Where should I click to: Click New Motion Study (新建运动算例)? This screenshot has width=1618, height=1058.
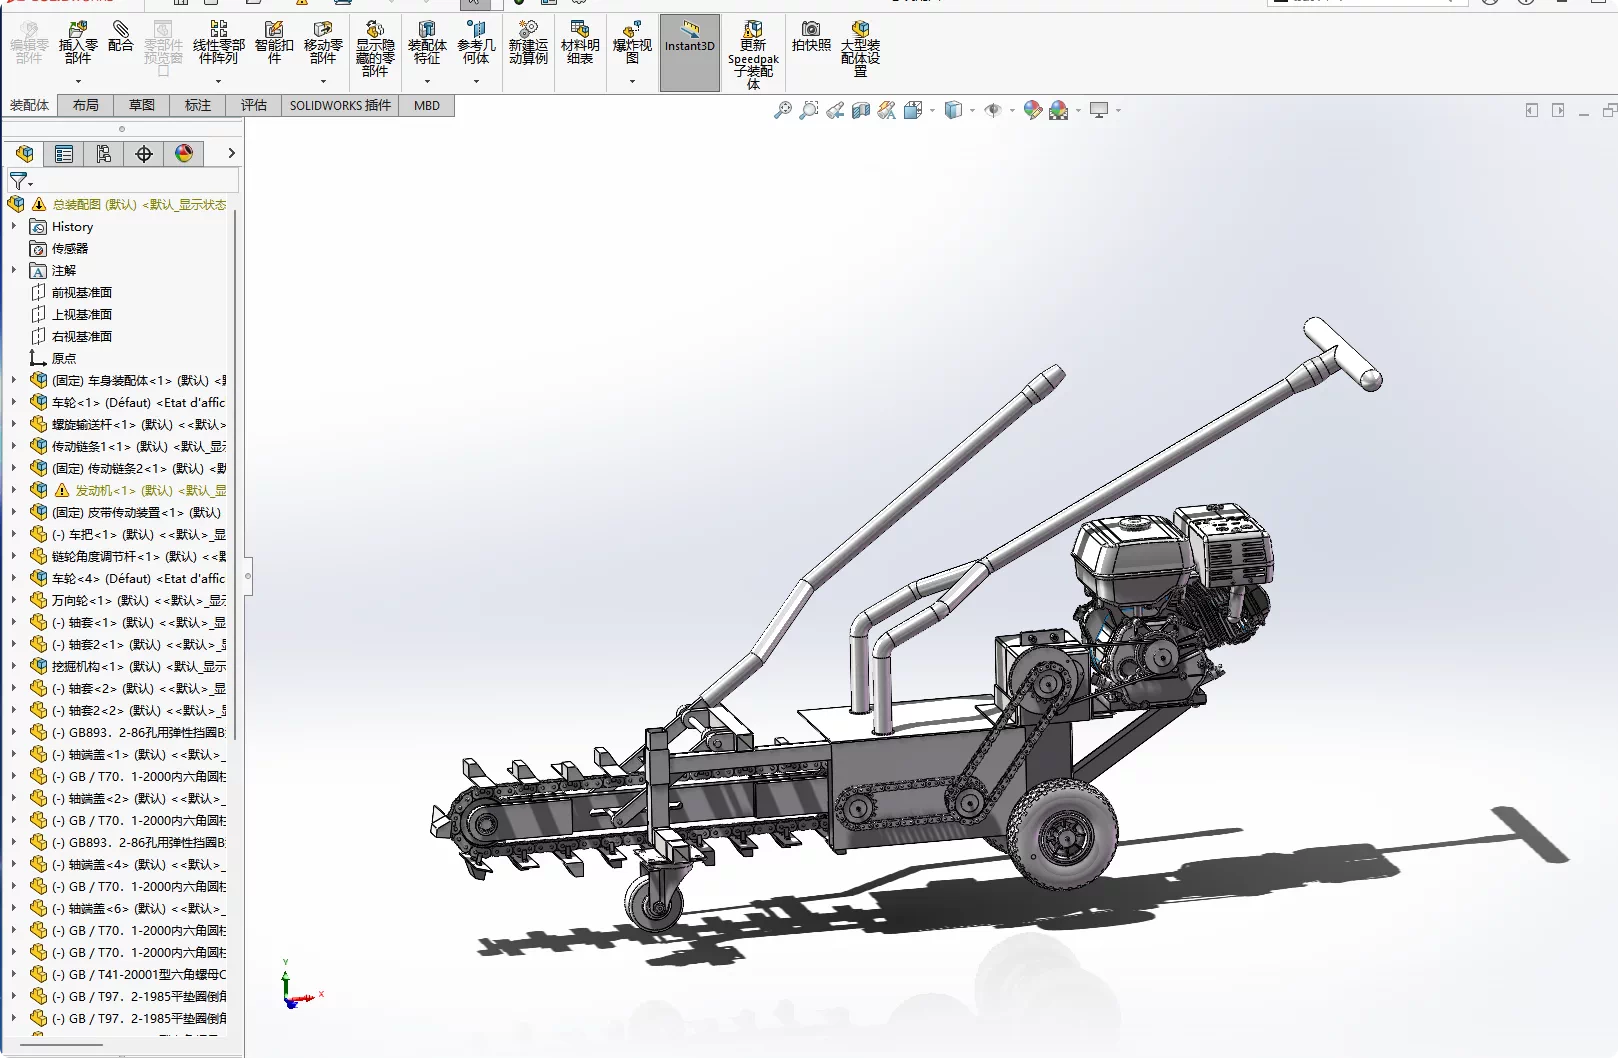pos(528,44)
